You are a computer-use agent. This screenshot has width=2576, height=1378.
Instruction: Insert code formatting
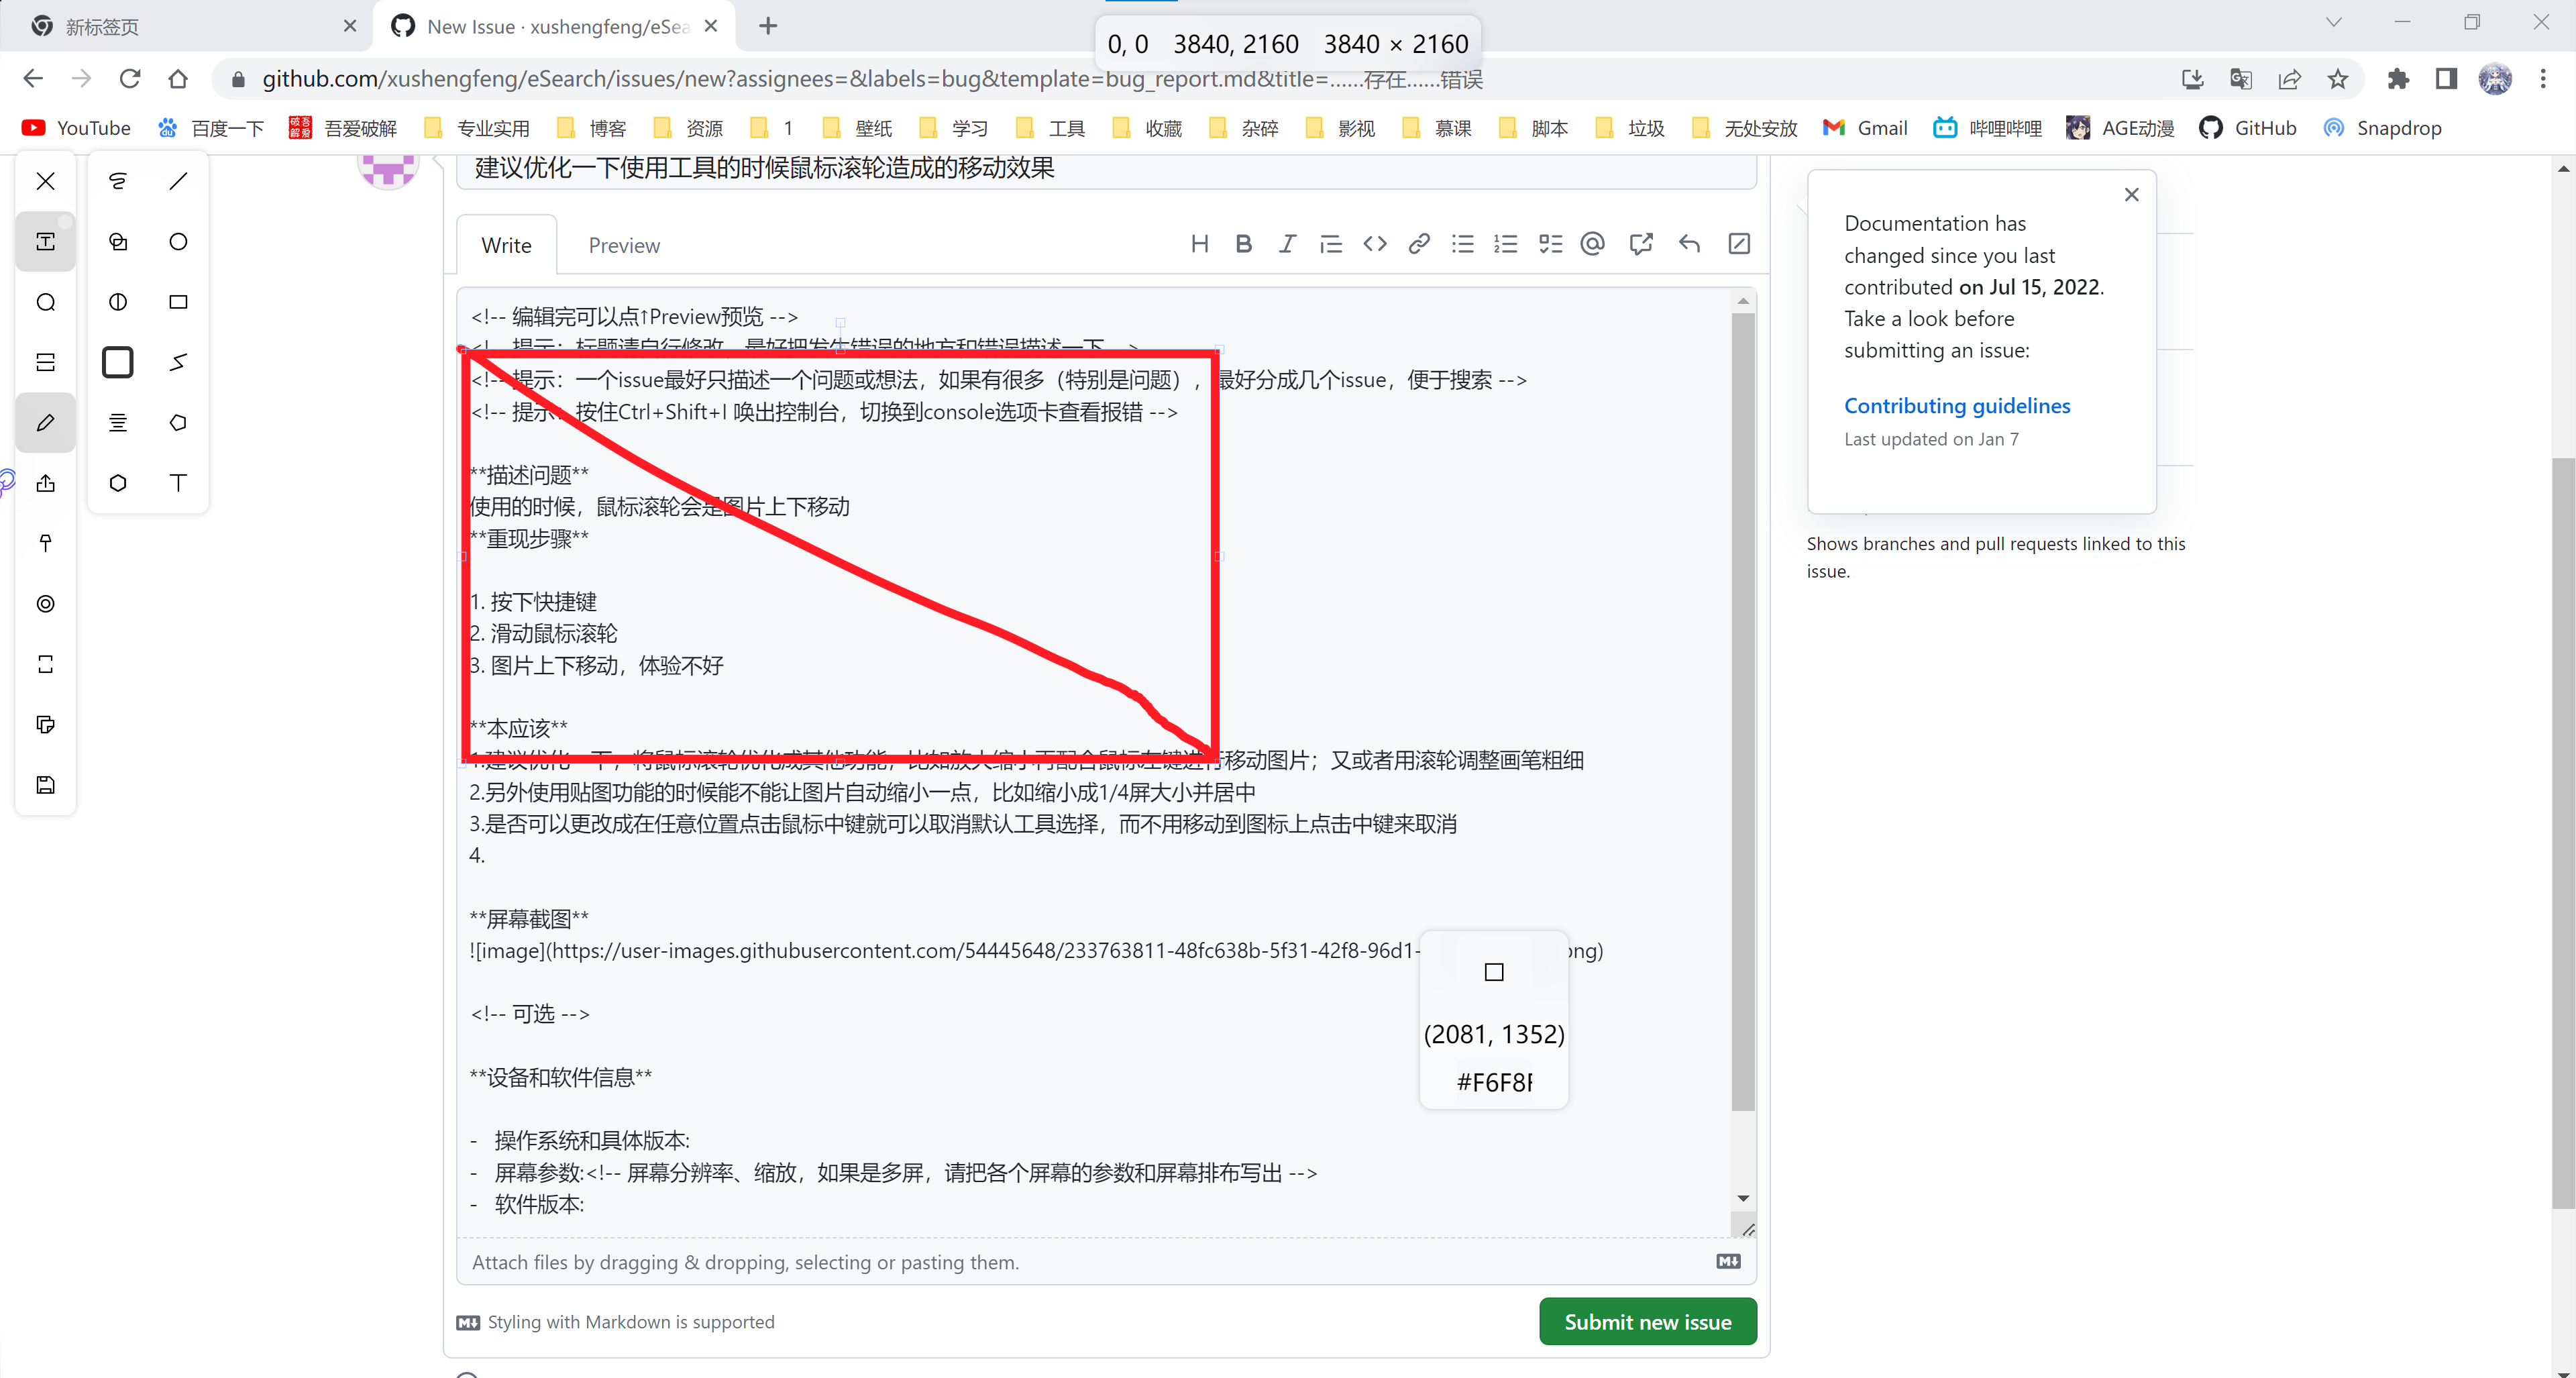[x=1375, y=244]
